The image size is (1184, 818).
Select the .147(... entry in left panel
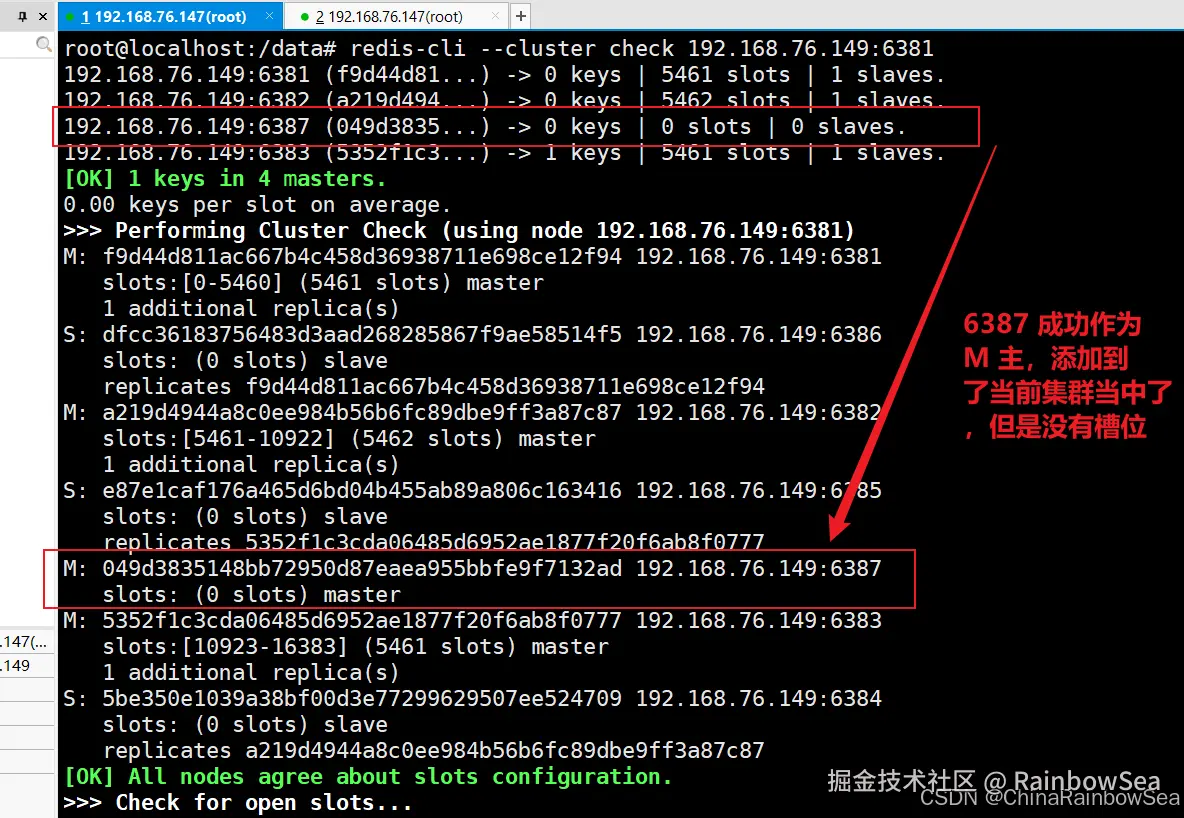[x=25, y=642]
